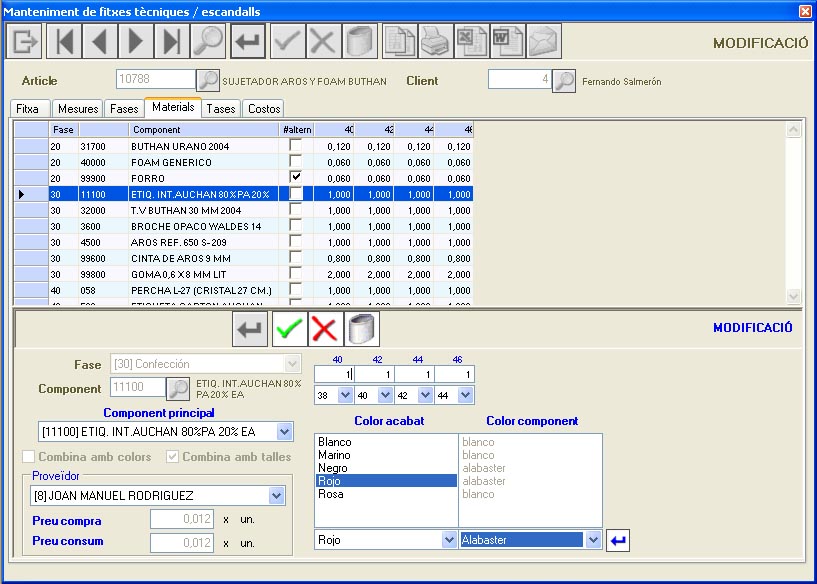
Task: Switch to the Tases tab
Action: tap(221, 109)
